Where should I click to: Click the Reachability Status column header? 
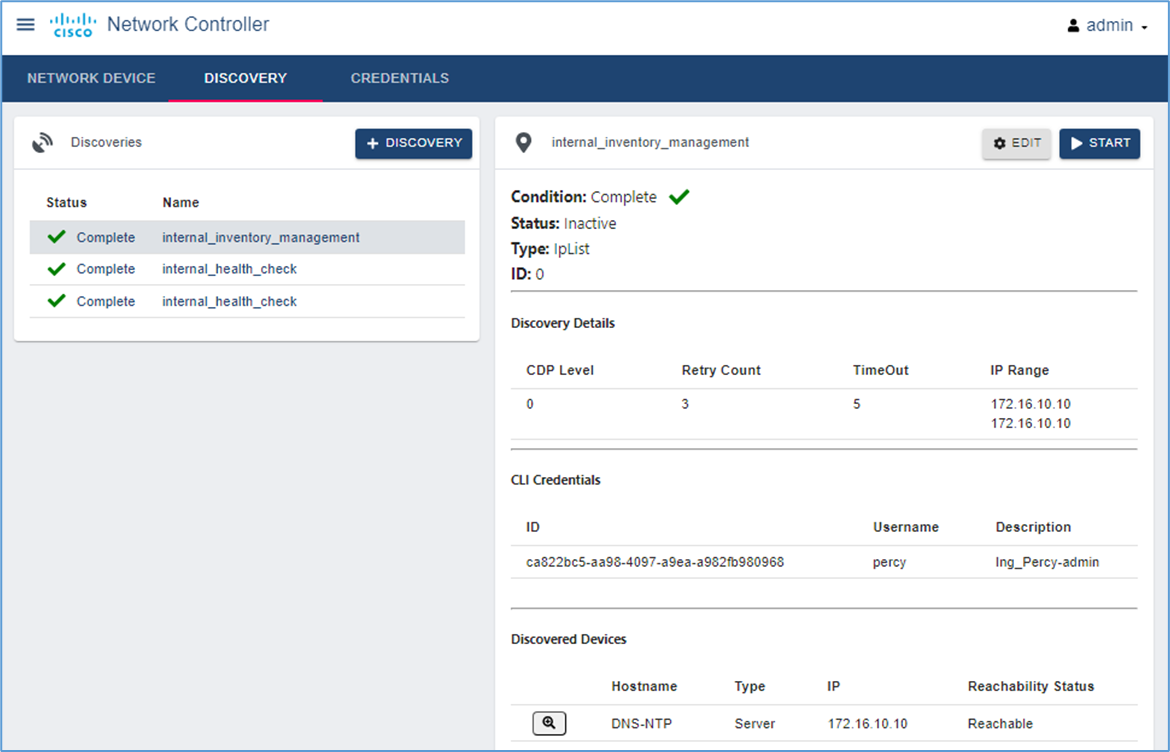(x=1030, y=686)
